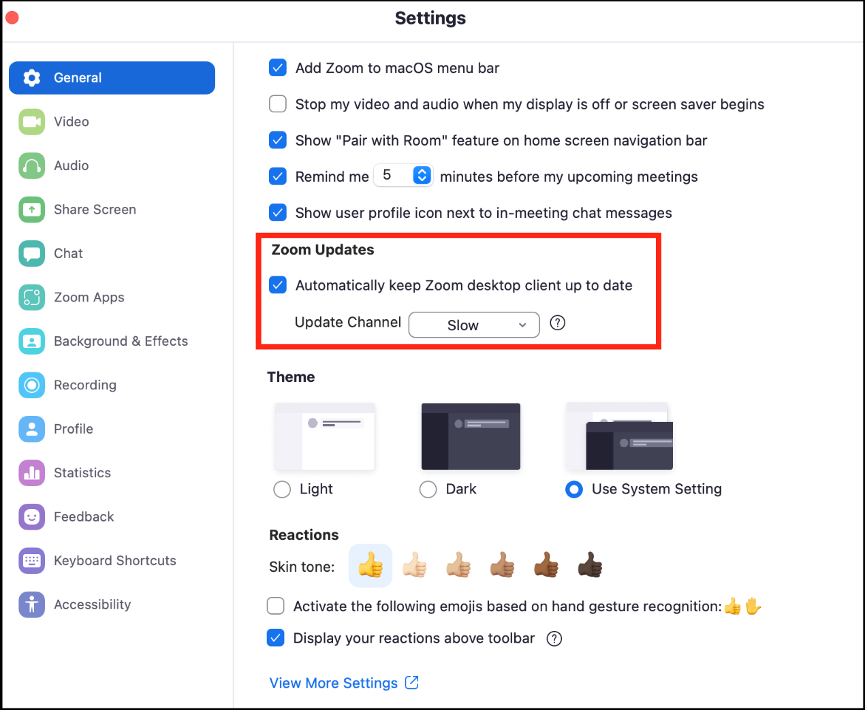Click the Video camera icon in sidebar
This screenshot has height=710, width=866.
32,122
